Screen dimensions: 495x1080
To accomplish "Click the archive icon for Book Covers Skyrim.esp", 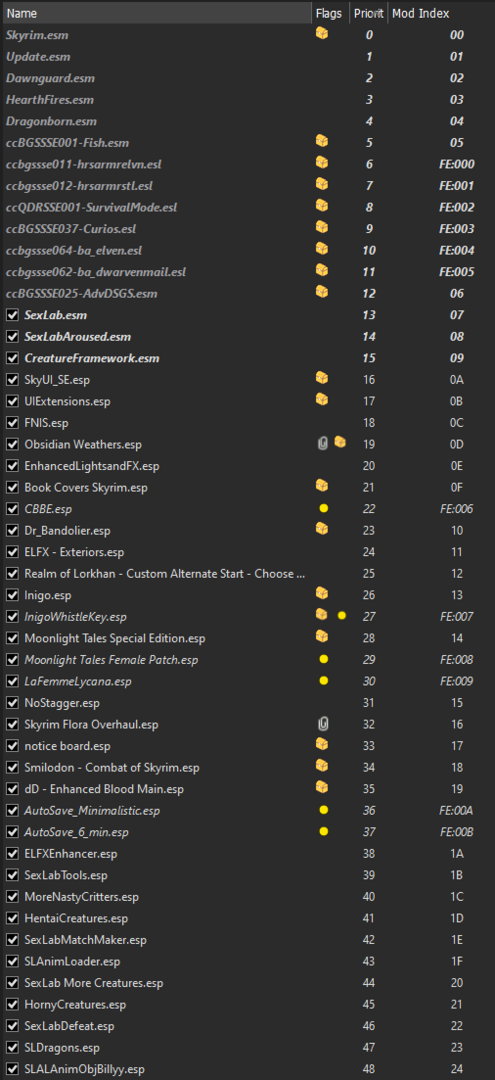I will [x=322, y=486].
